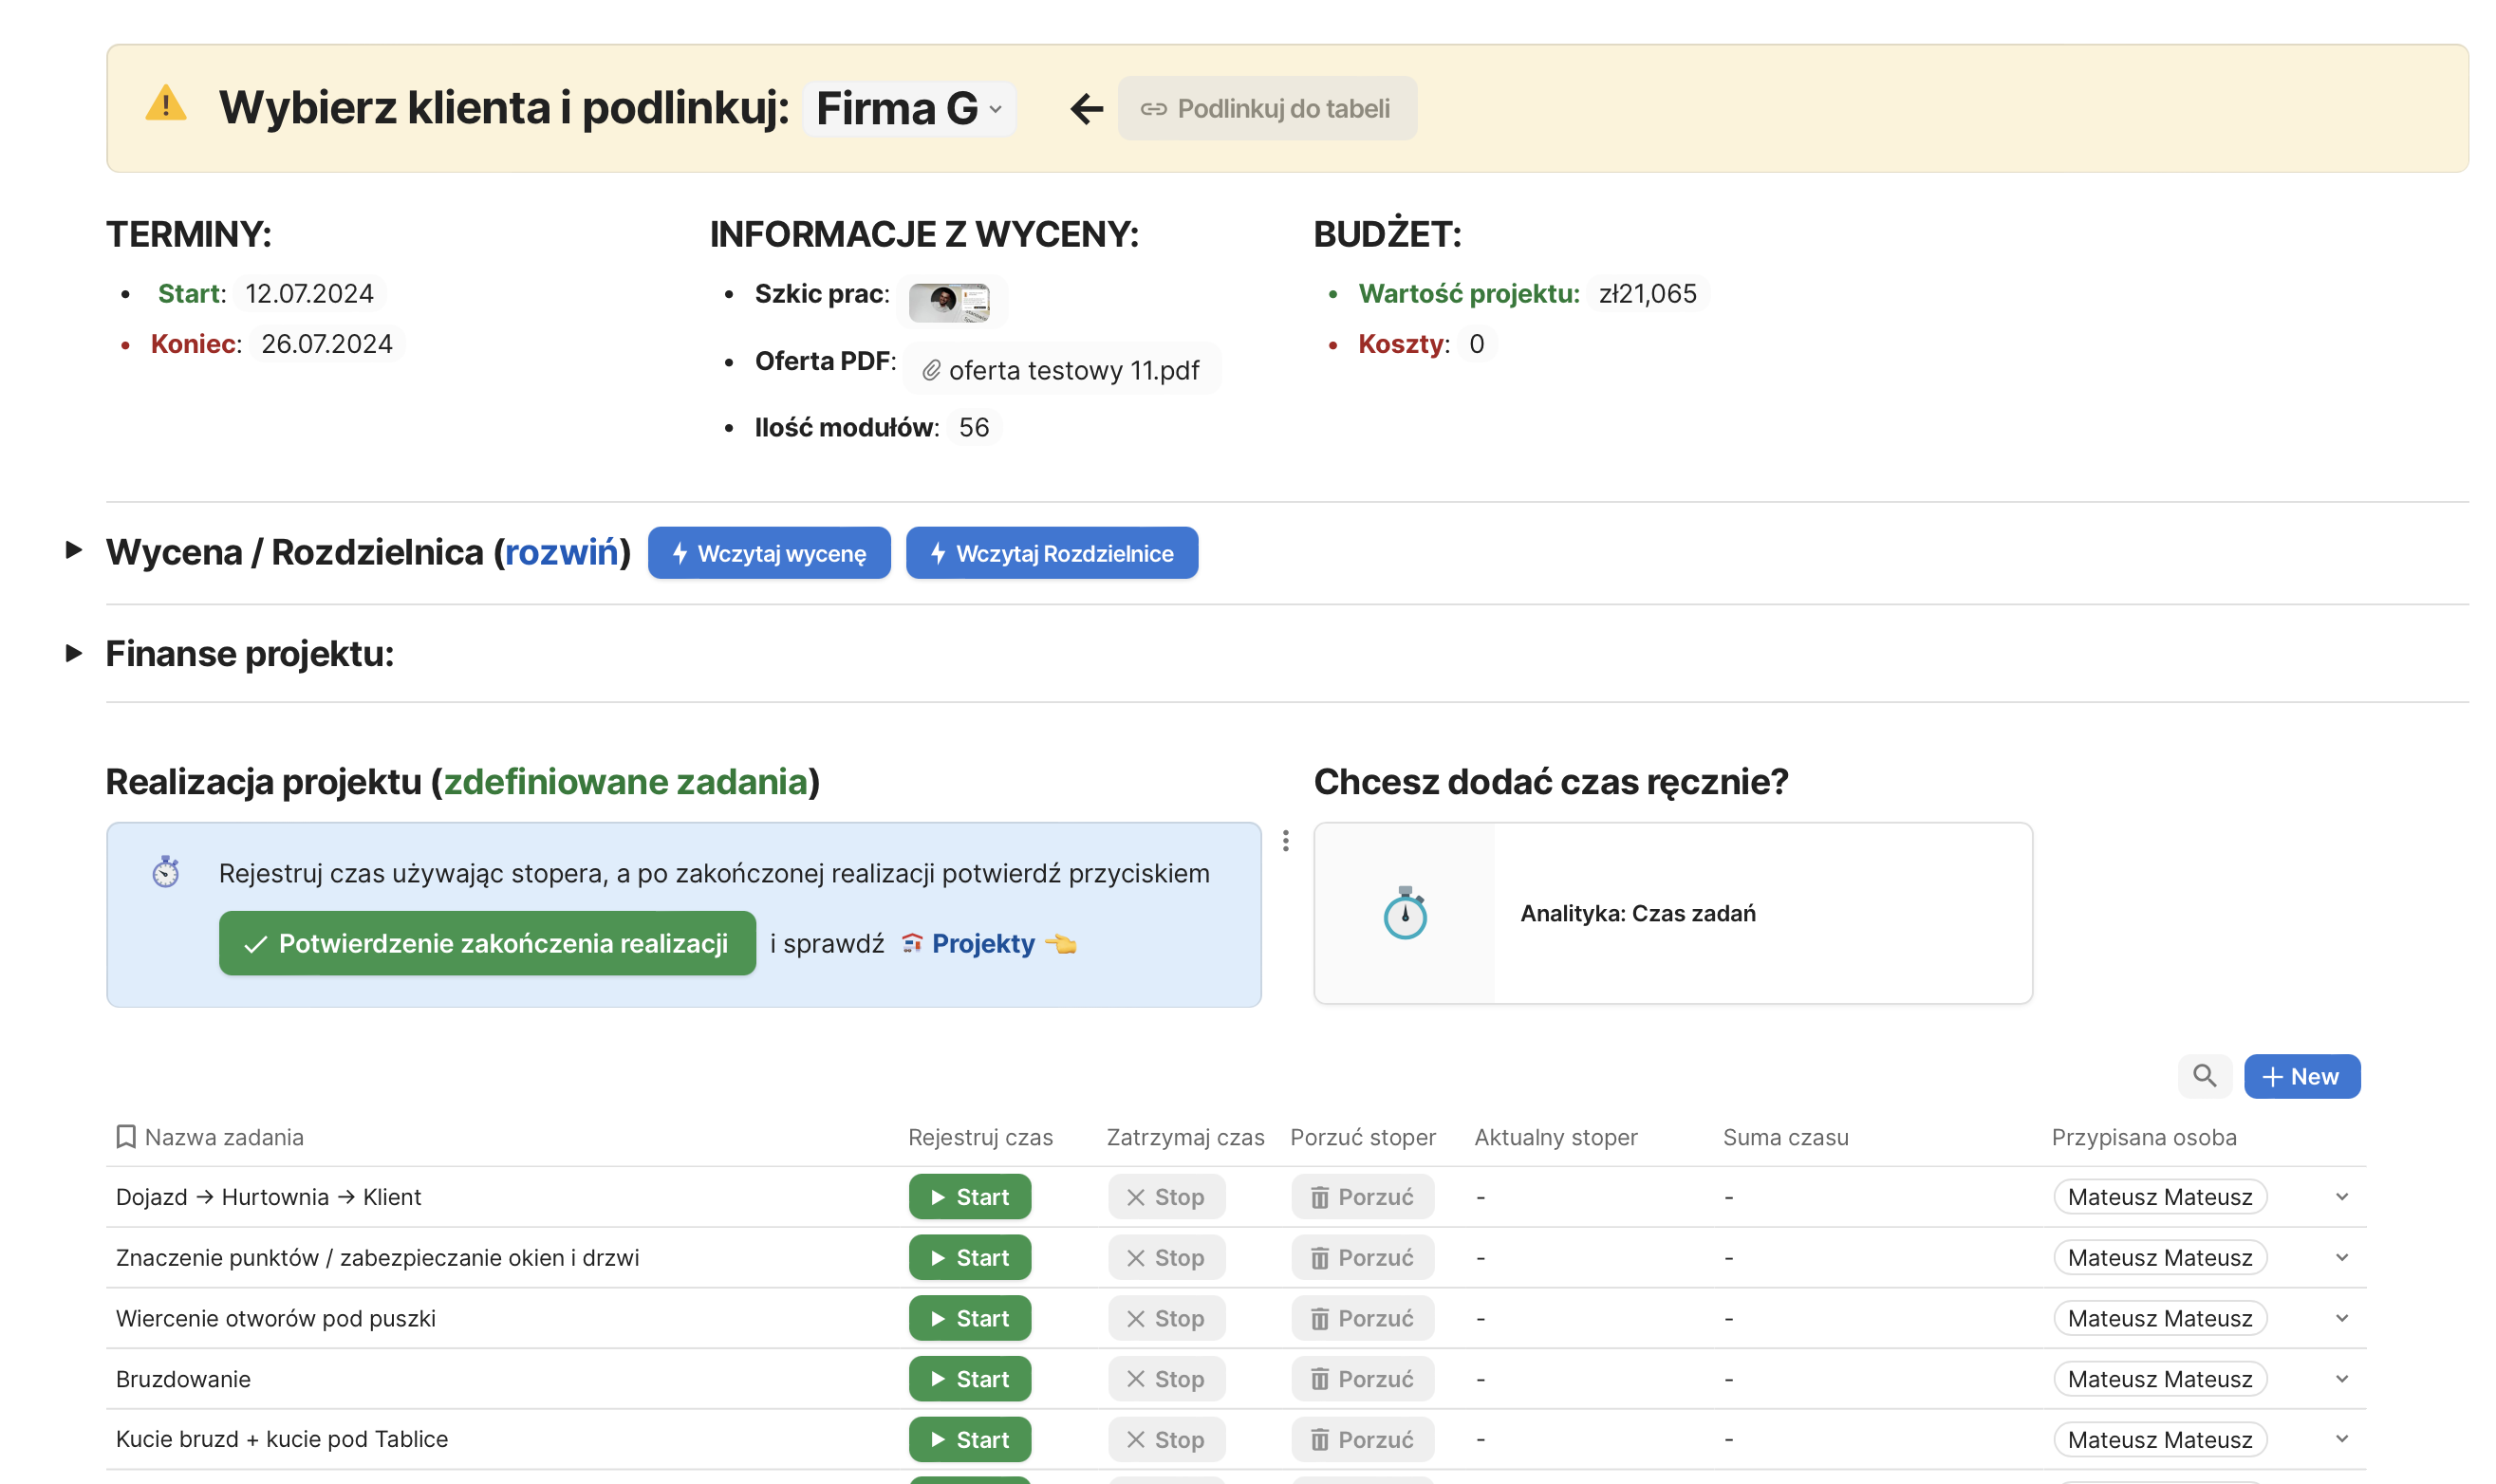Click the warning triangle icon in the banner

[165, 105]
